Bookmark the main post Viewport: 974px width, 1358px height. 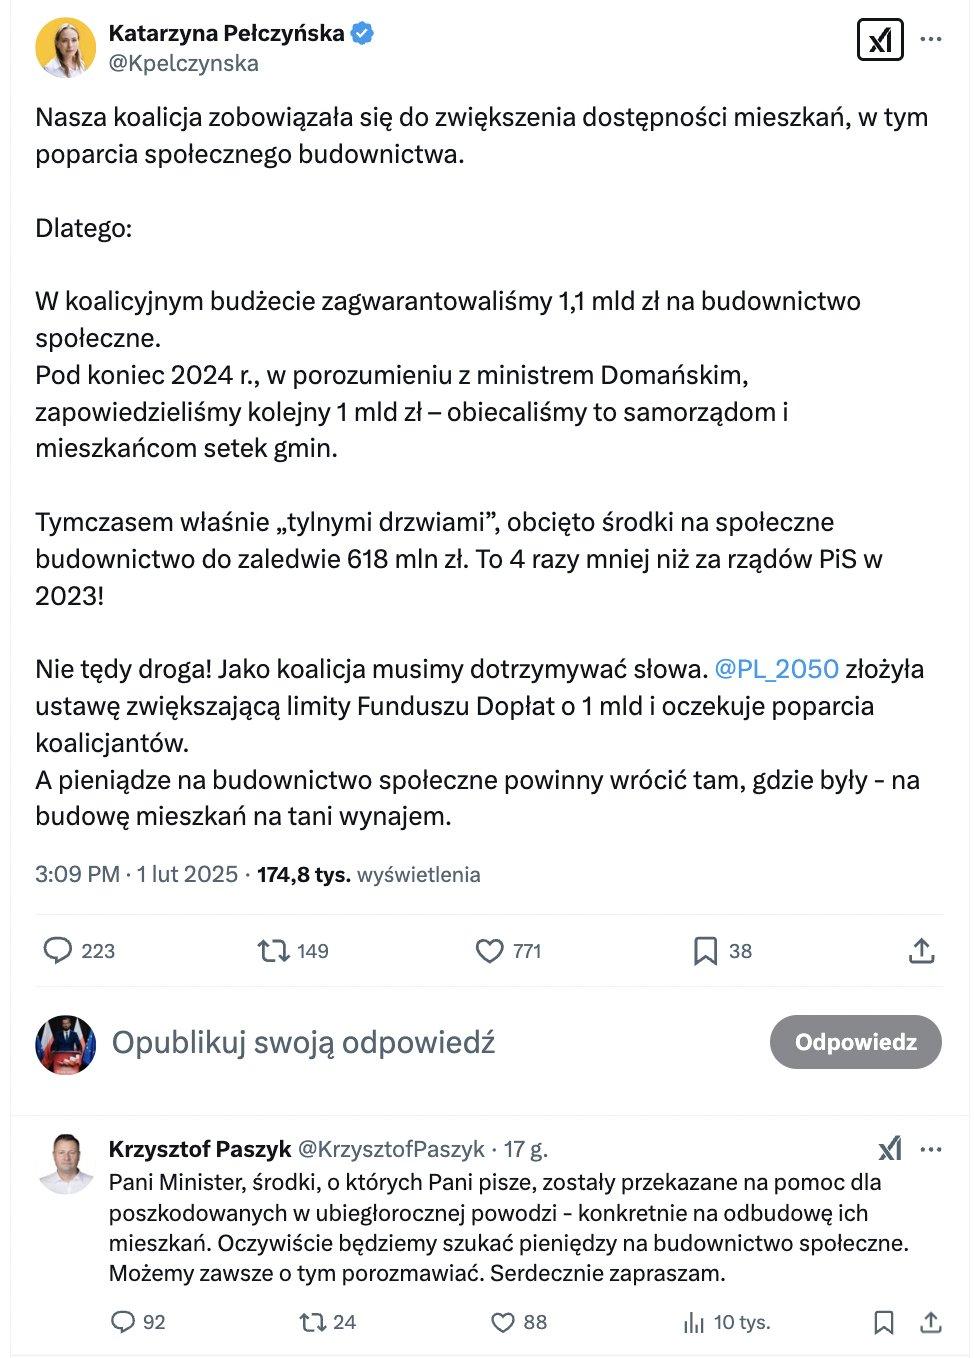tap(705, 950)
